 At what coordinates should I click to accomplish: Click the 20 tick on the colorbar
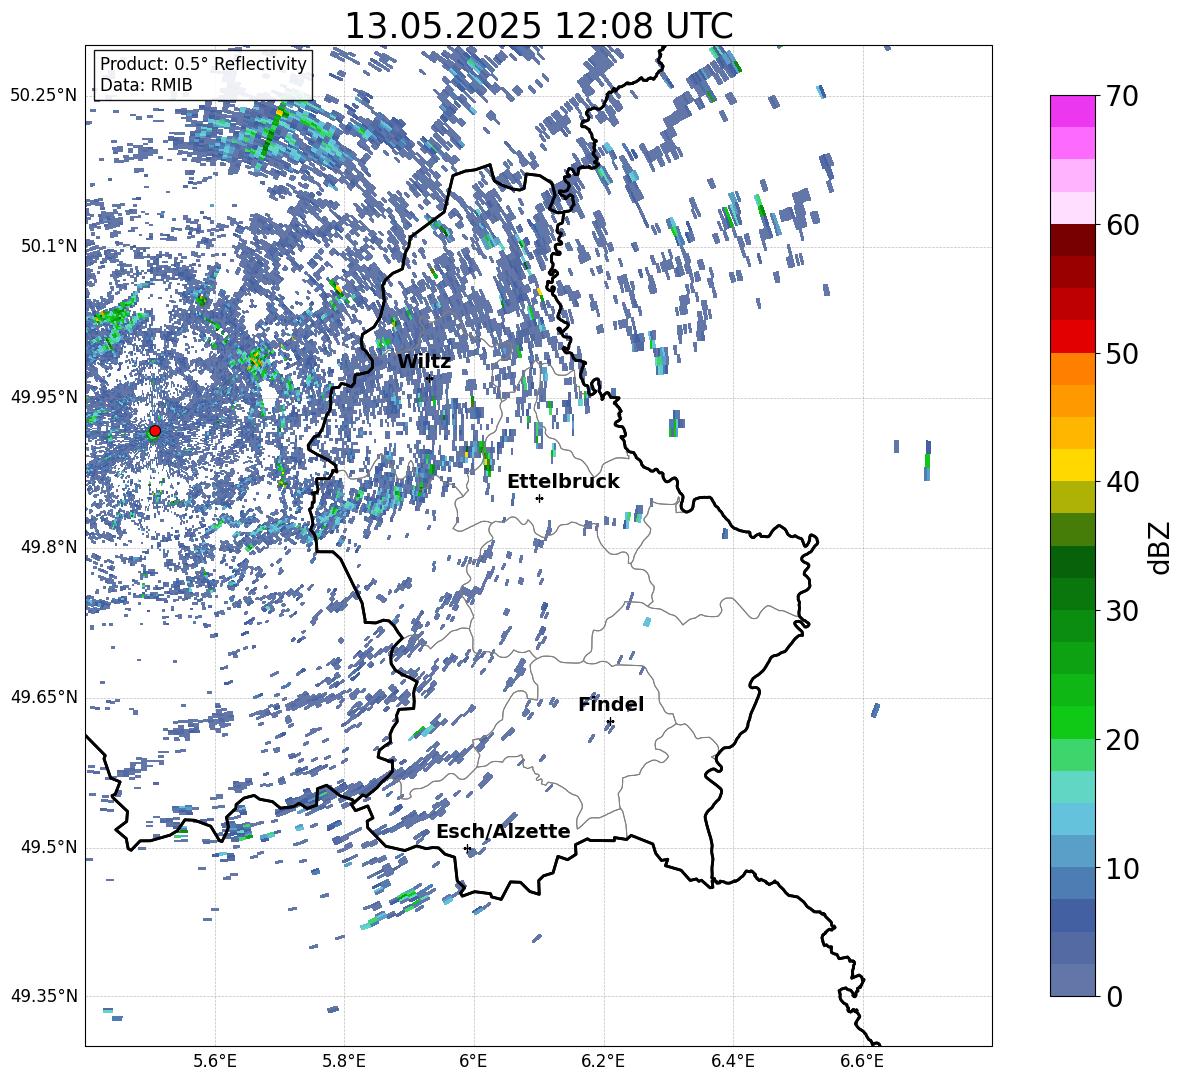(x=1122, y=740)
